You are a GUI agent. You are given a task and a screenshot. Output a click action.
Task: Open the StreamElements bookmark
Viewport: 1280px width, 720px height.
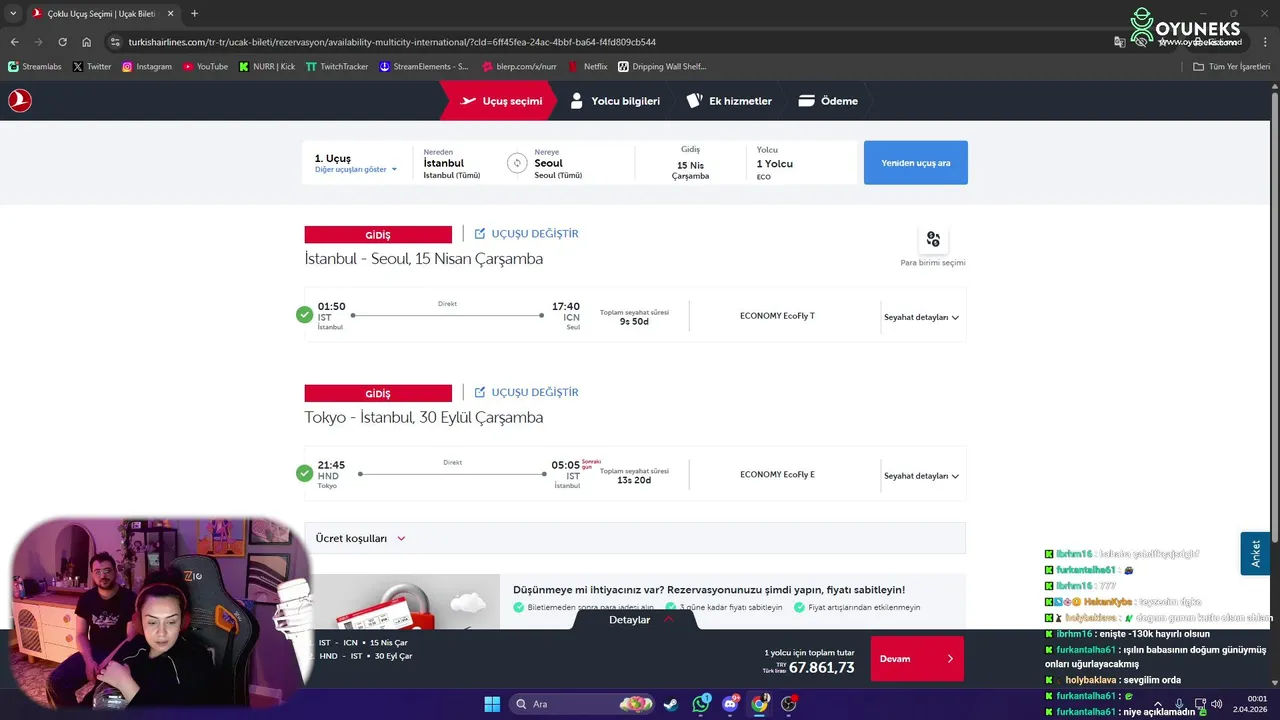(x=424, y=67)
